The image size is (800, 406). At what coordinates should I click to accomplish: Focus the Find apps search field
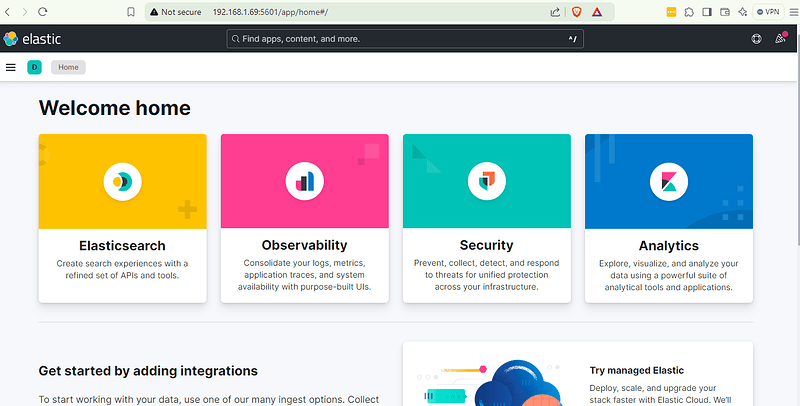pyautogui.click(x=405, y=39)
